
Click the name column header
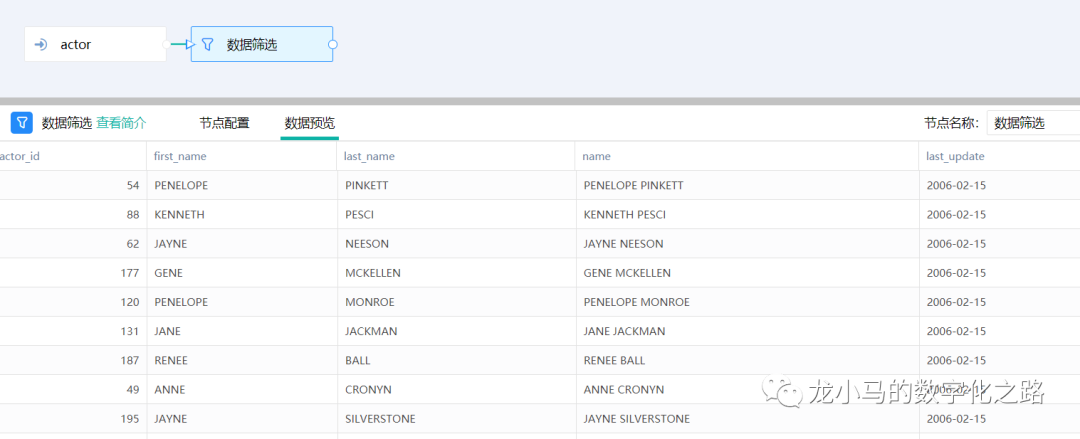pos(596,156)
